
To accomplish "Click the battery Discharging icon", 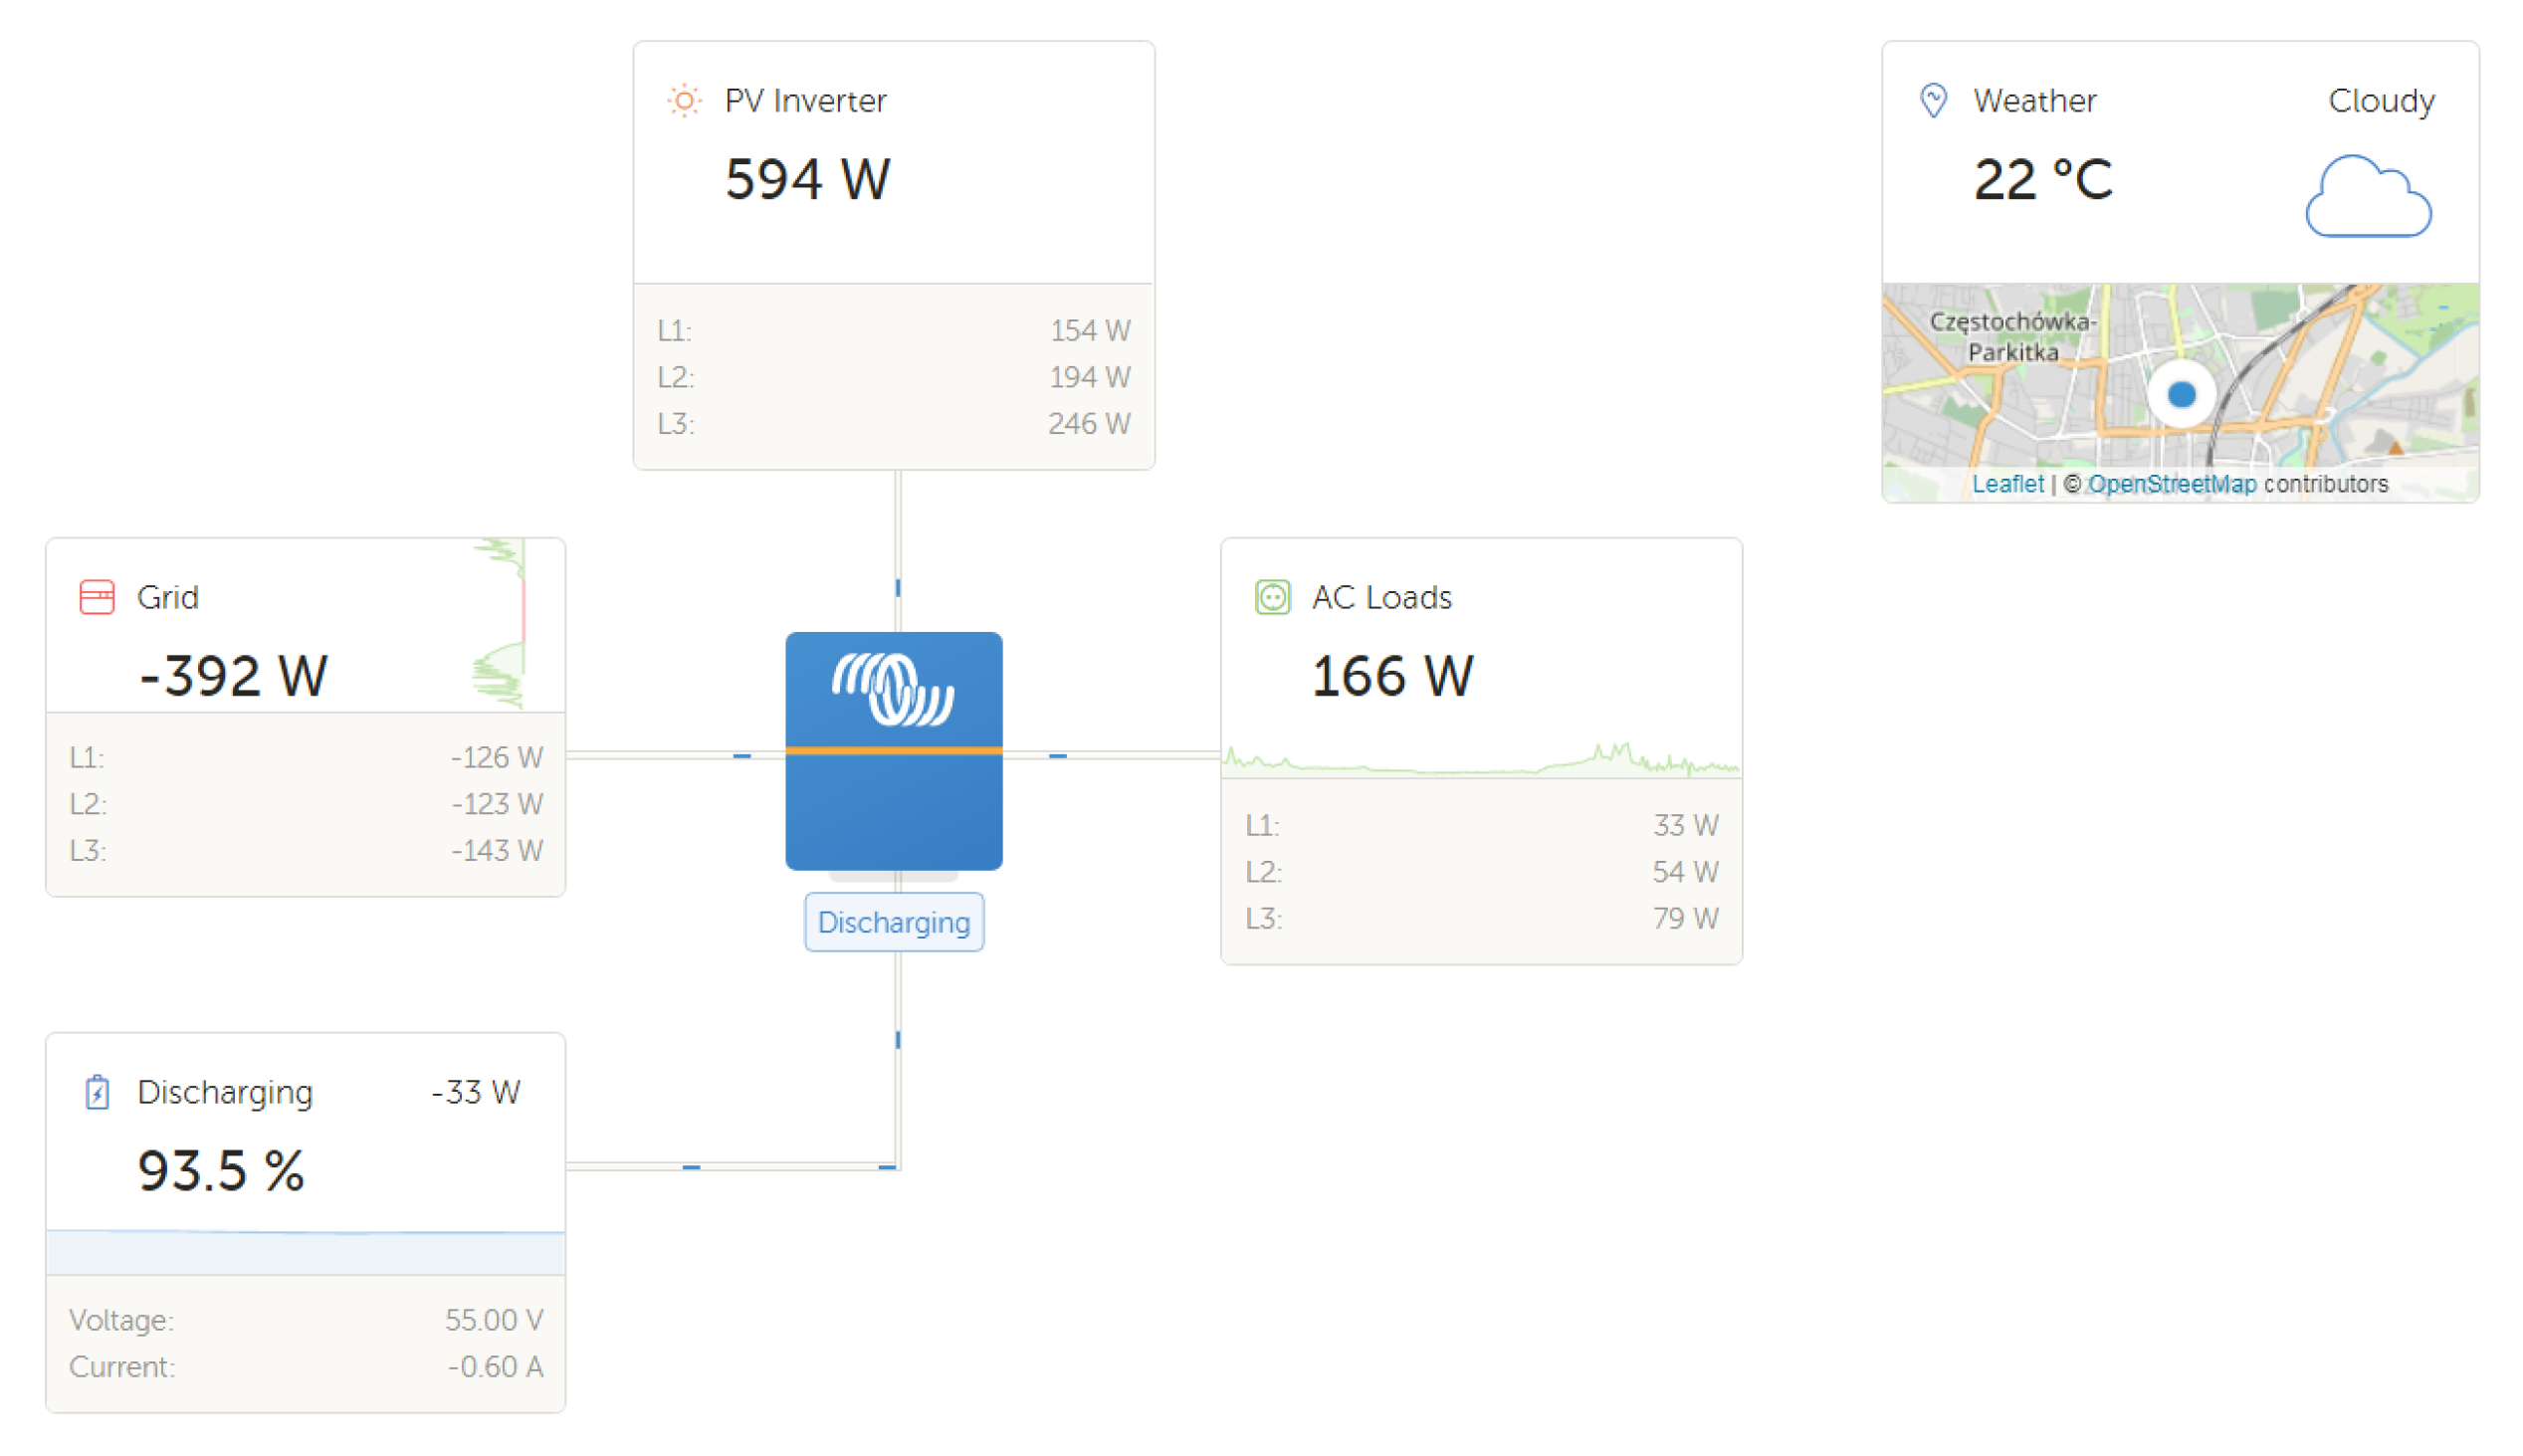I will [97, 1092].
